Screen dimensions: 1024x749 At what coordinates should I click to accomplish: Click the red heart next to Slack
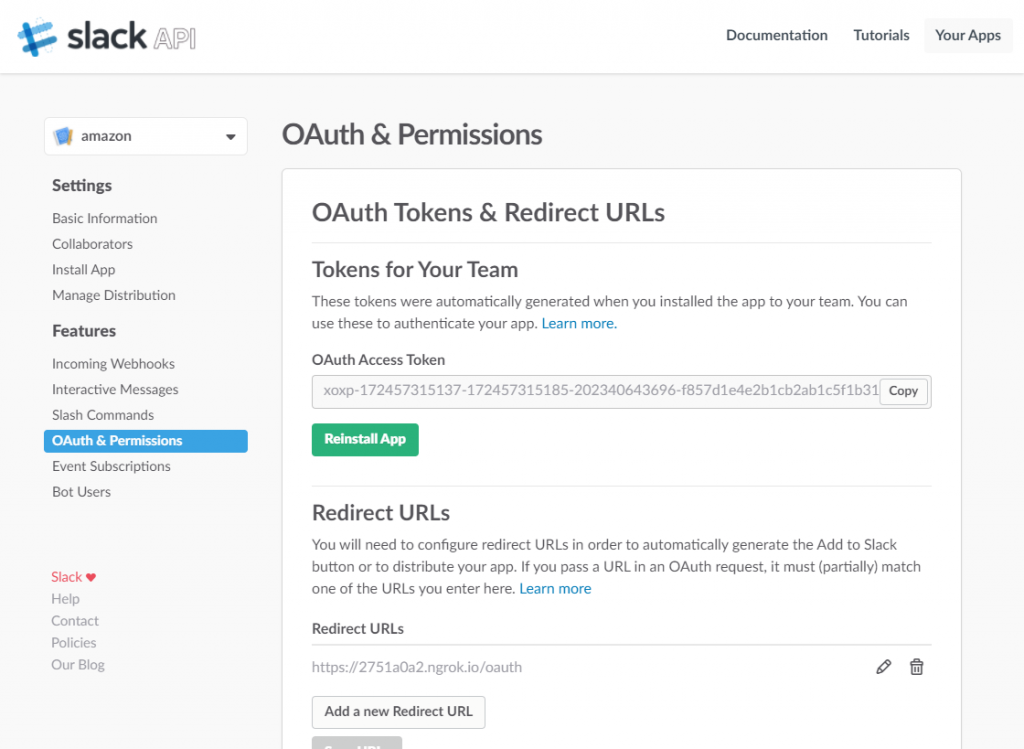(91, 577)
